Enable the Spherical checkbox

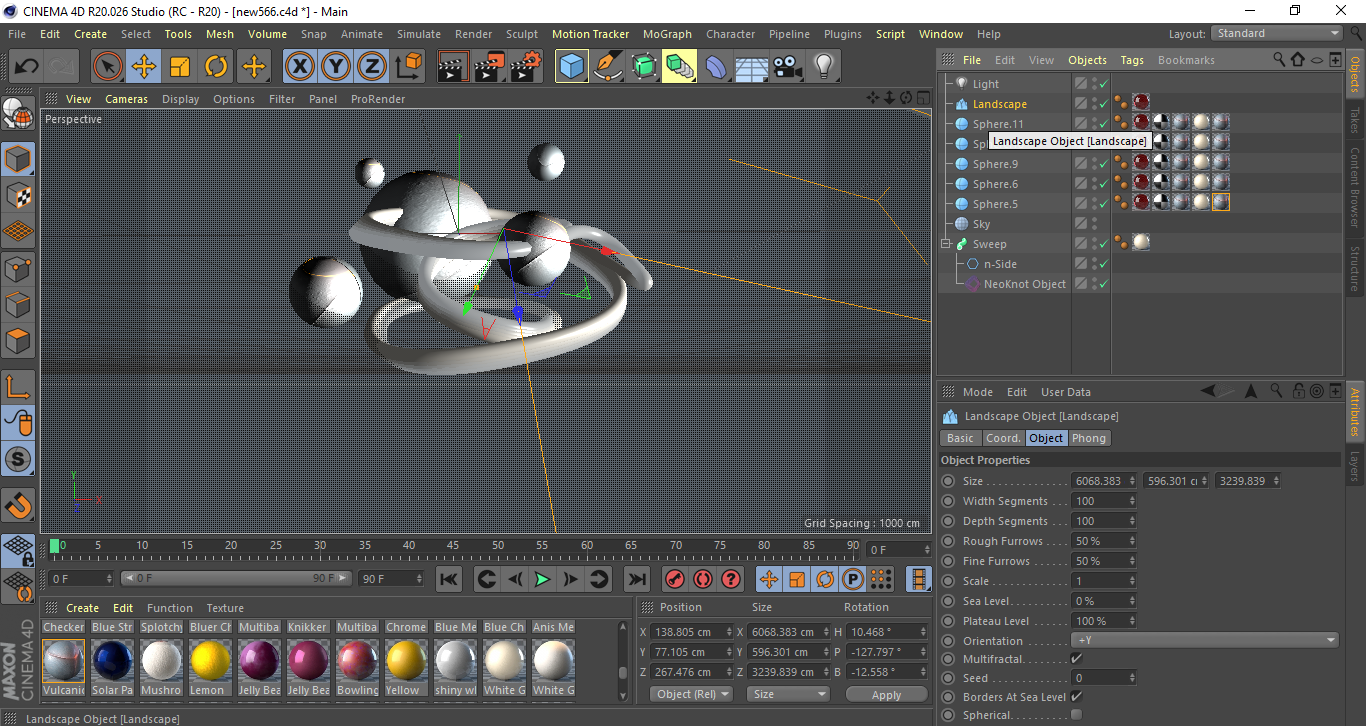pyautogui.click(x=1076, y=715)
